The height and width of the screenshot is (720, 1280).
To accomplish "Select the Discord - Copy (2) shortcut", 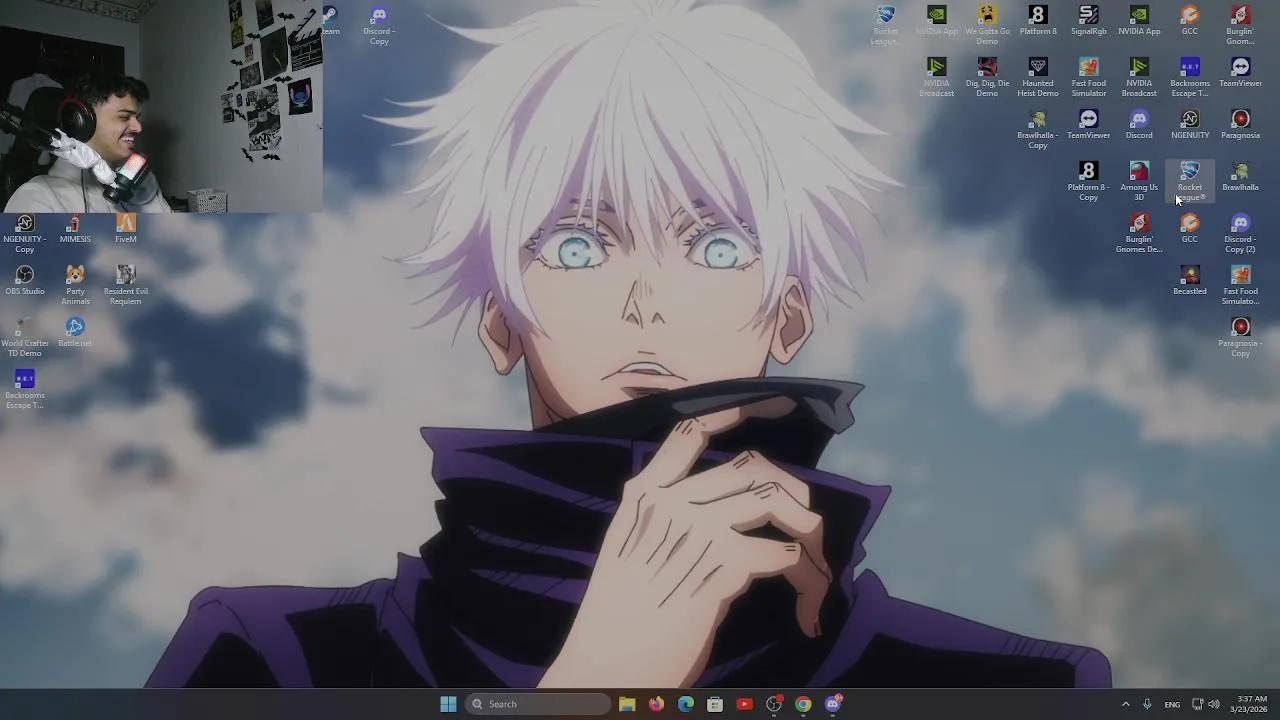I will tap(1240, 234).
